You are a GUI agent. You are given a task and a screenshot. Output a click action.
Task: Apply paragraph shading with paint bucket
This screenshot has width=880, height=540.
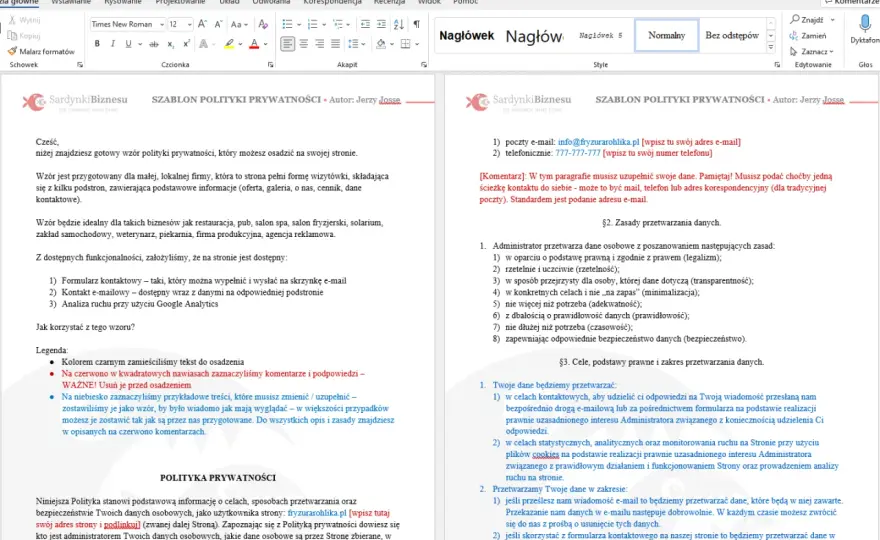coord(381,44)
